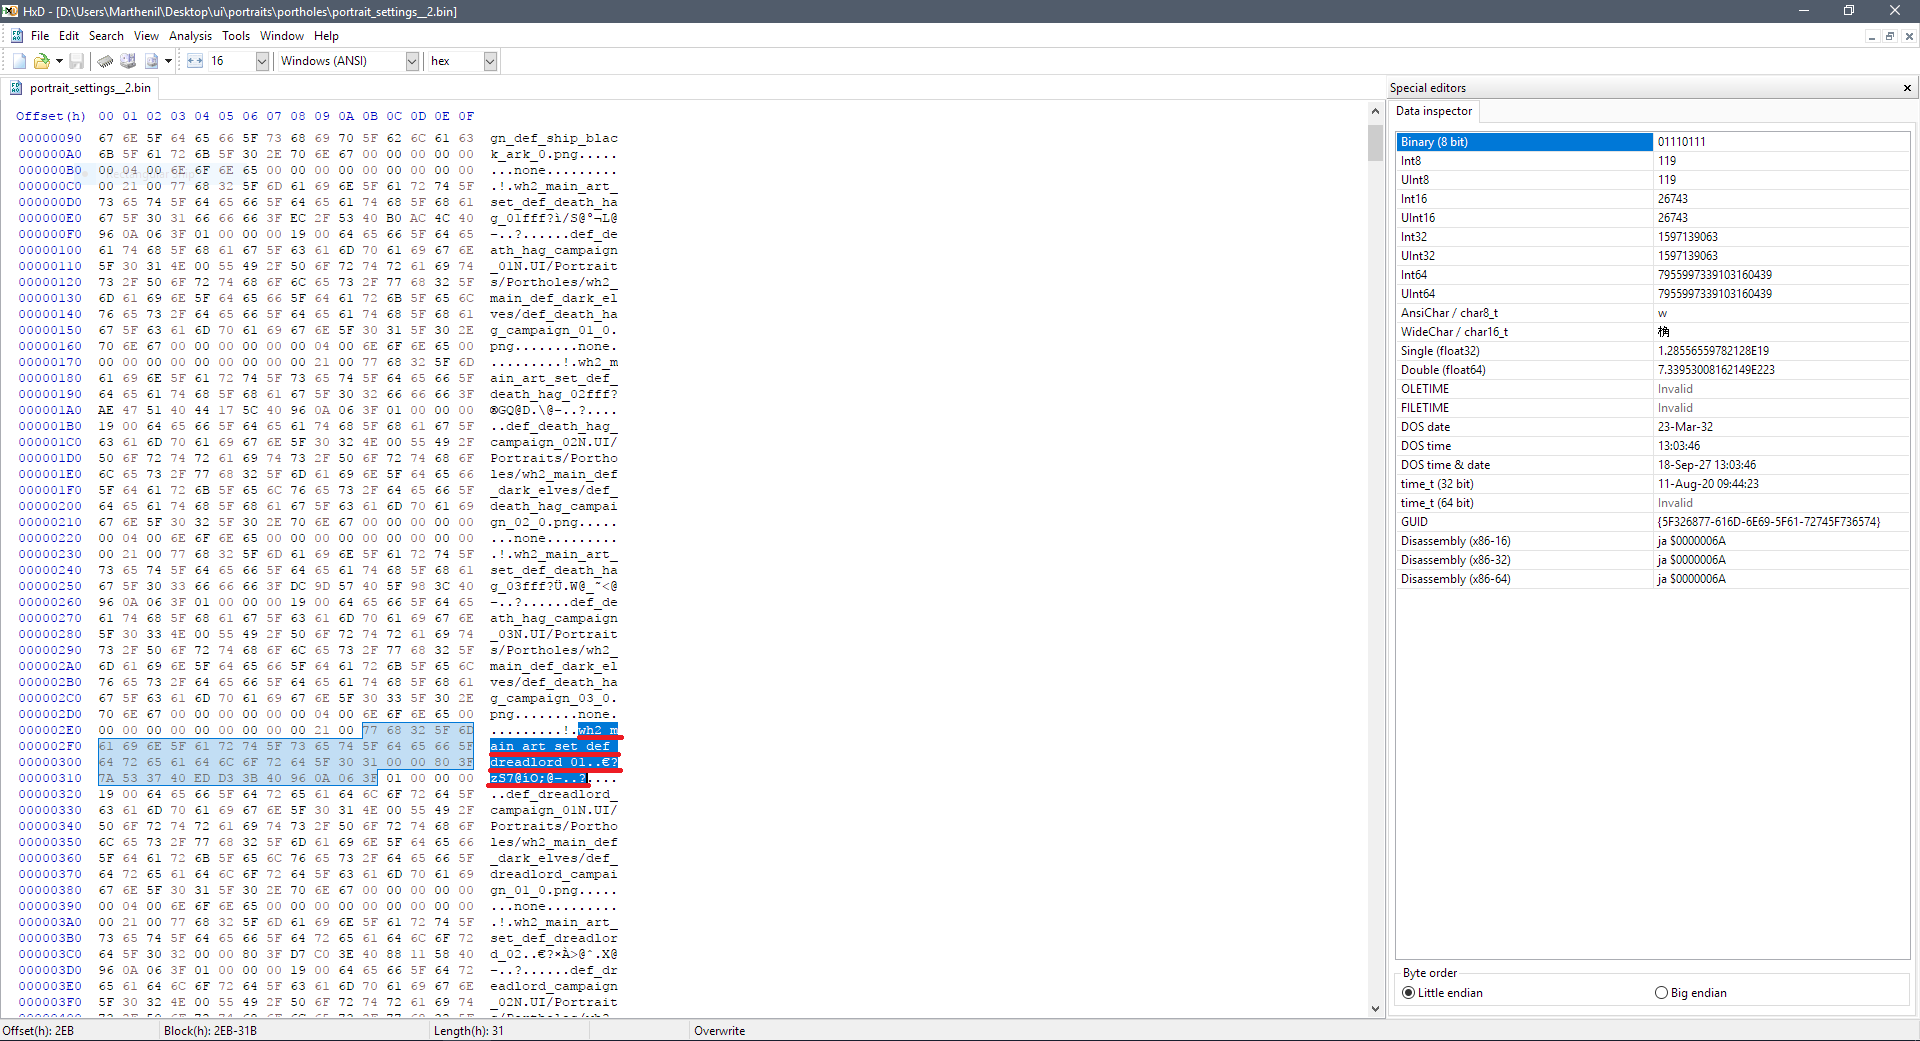Select the Disassembly (x86-16) row
The height and width of the screenshot is (1041, 1920).
(1652, 541)
